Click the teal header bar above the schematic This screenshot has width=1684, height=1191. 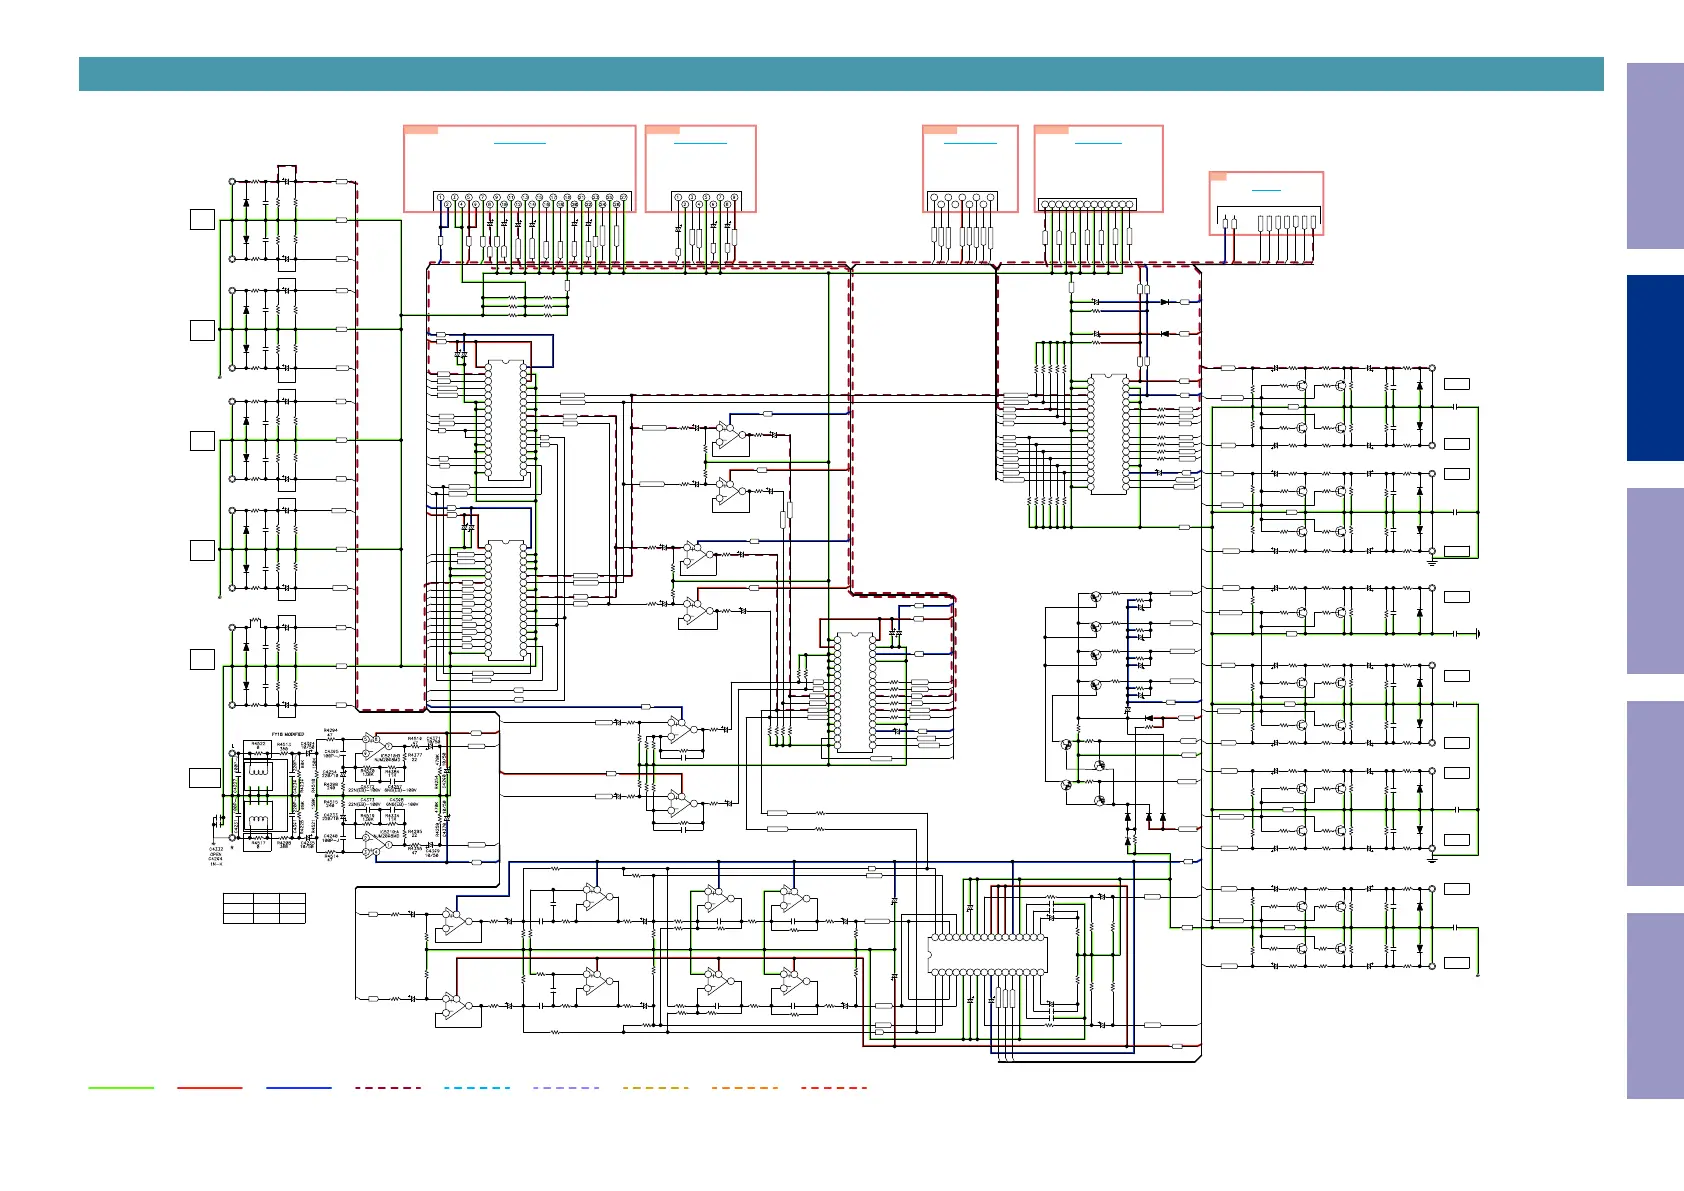tap(841, 74)
